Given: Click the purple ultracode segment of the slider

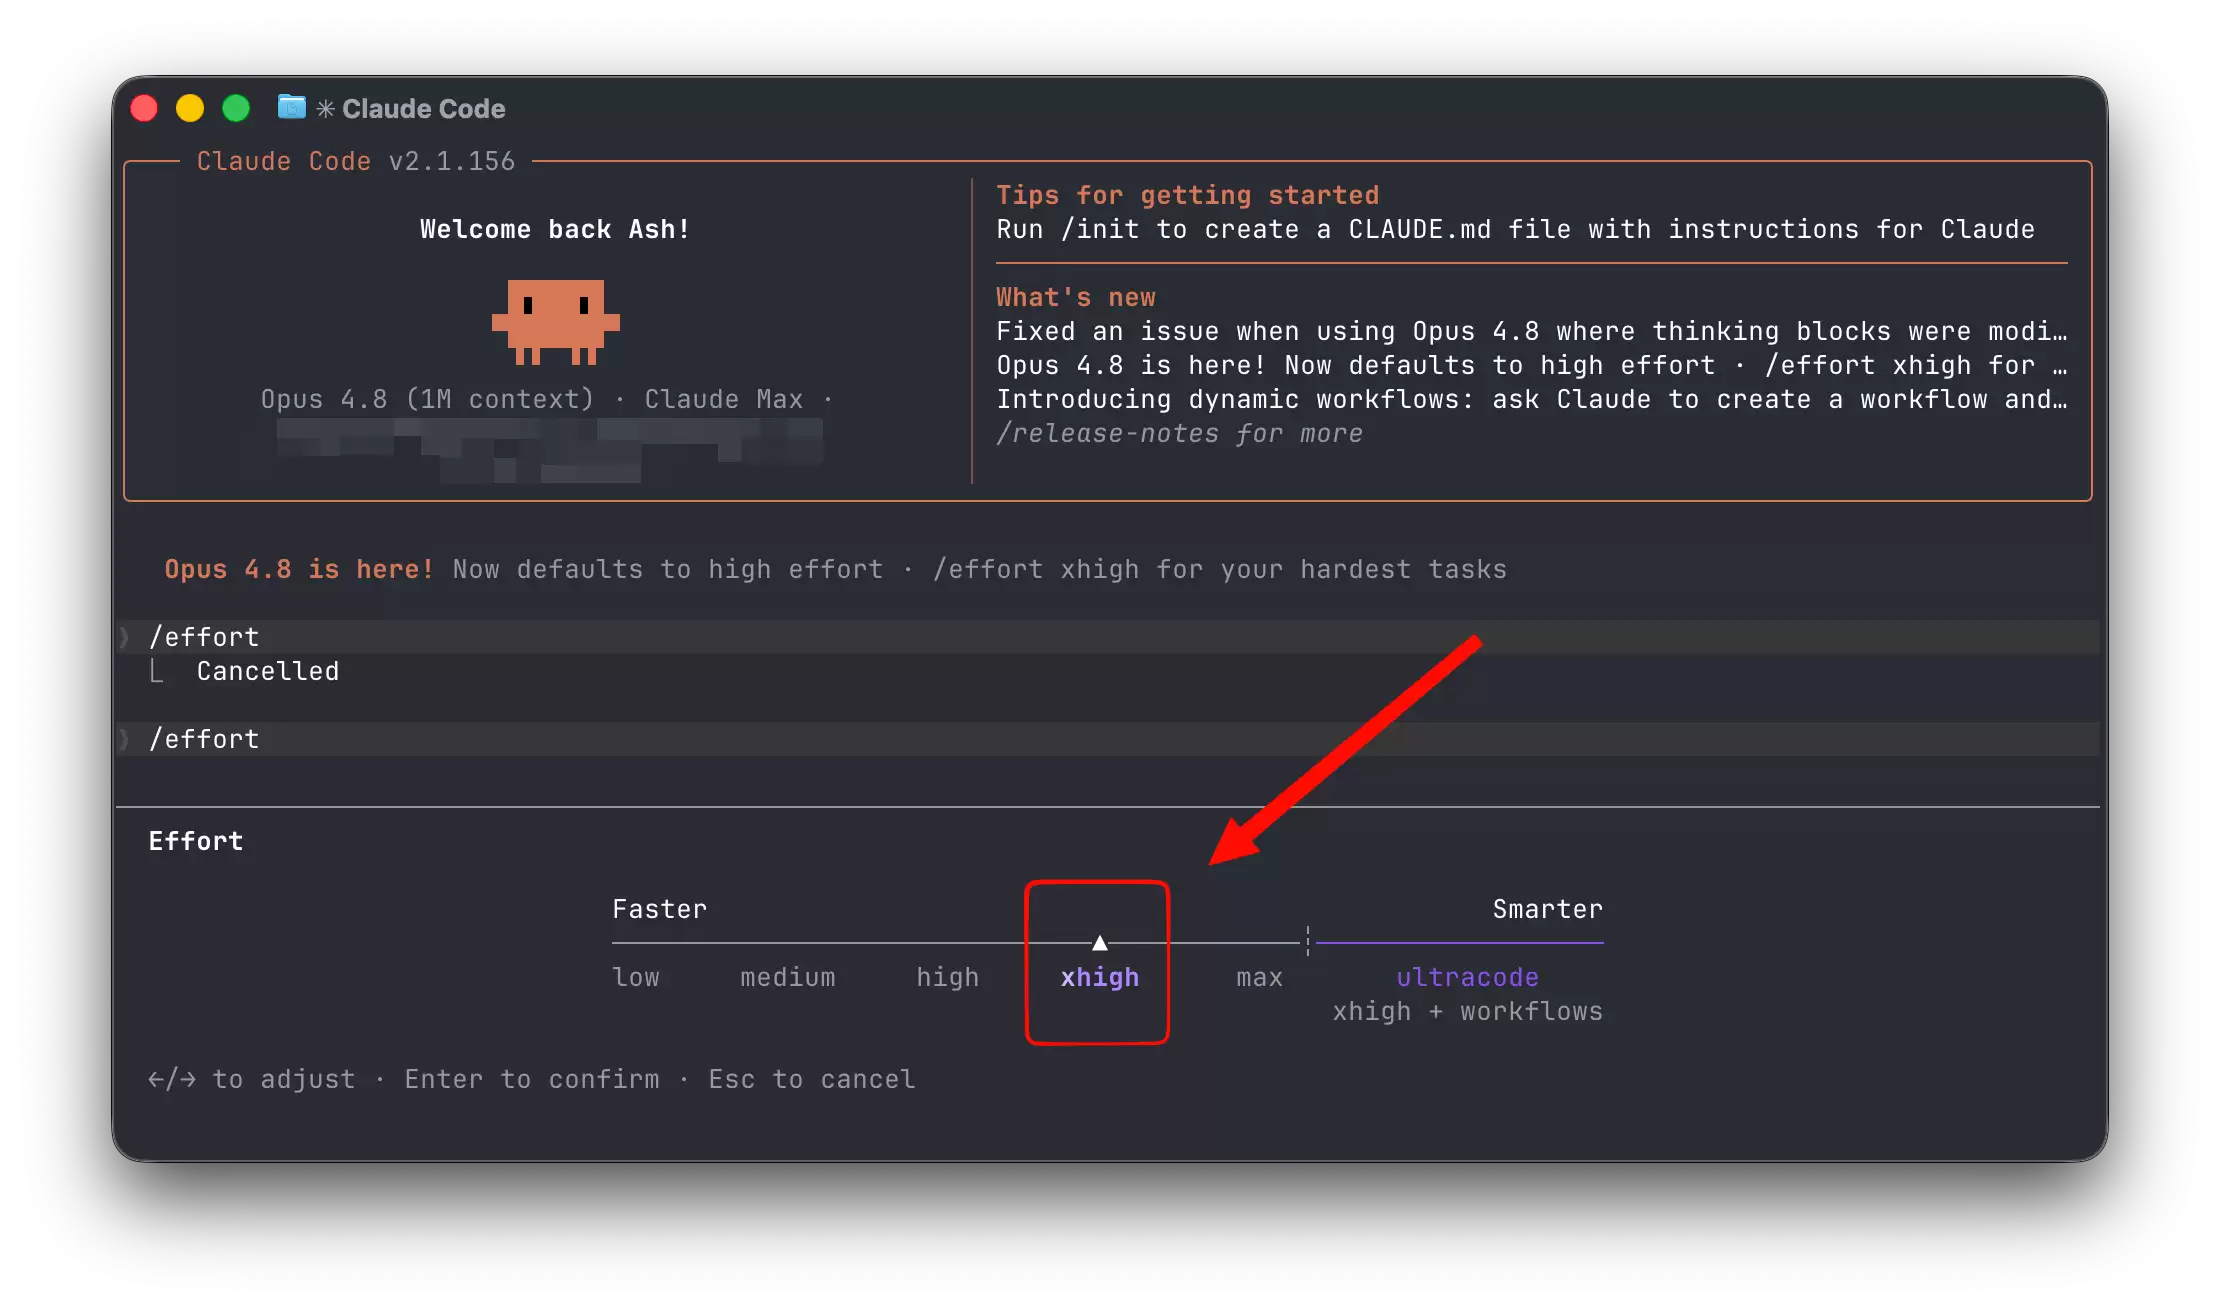Looking at the screenshot, I should pos(1460,942).
